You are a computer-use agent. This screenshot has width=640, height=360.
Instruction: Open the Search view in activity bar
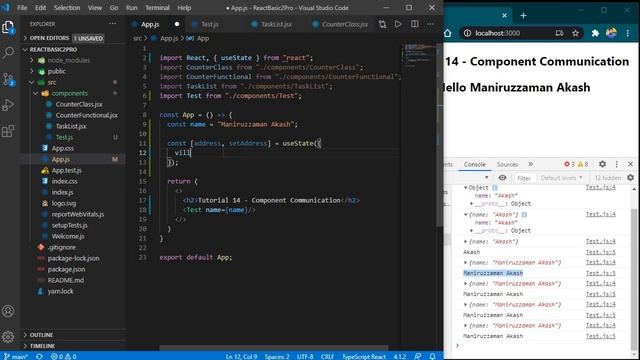pos(8,53)
